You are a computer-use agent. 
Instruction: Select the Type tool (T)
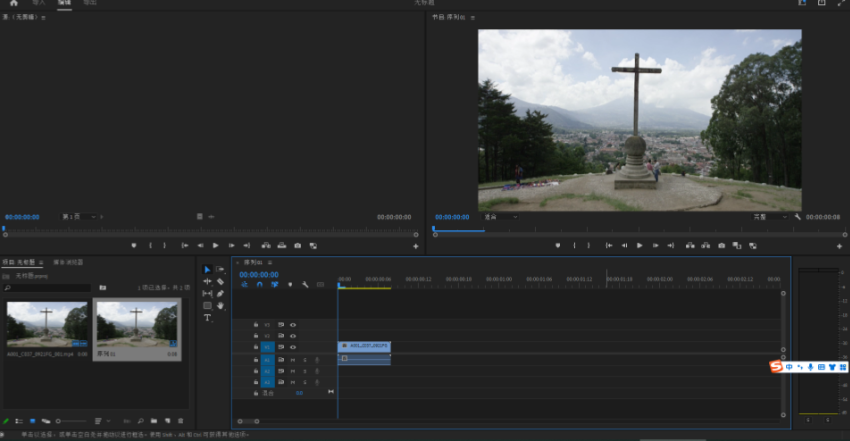pos(208,318)
